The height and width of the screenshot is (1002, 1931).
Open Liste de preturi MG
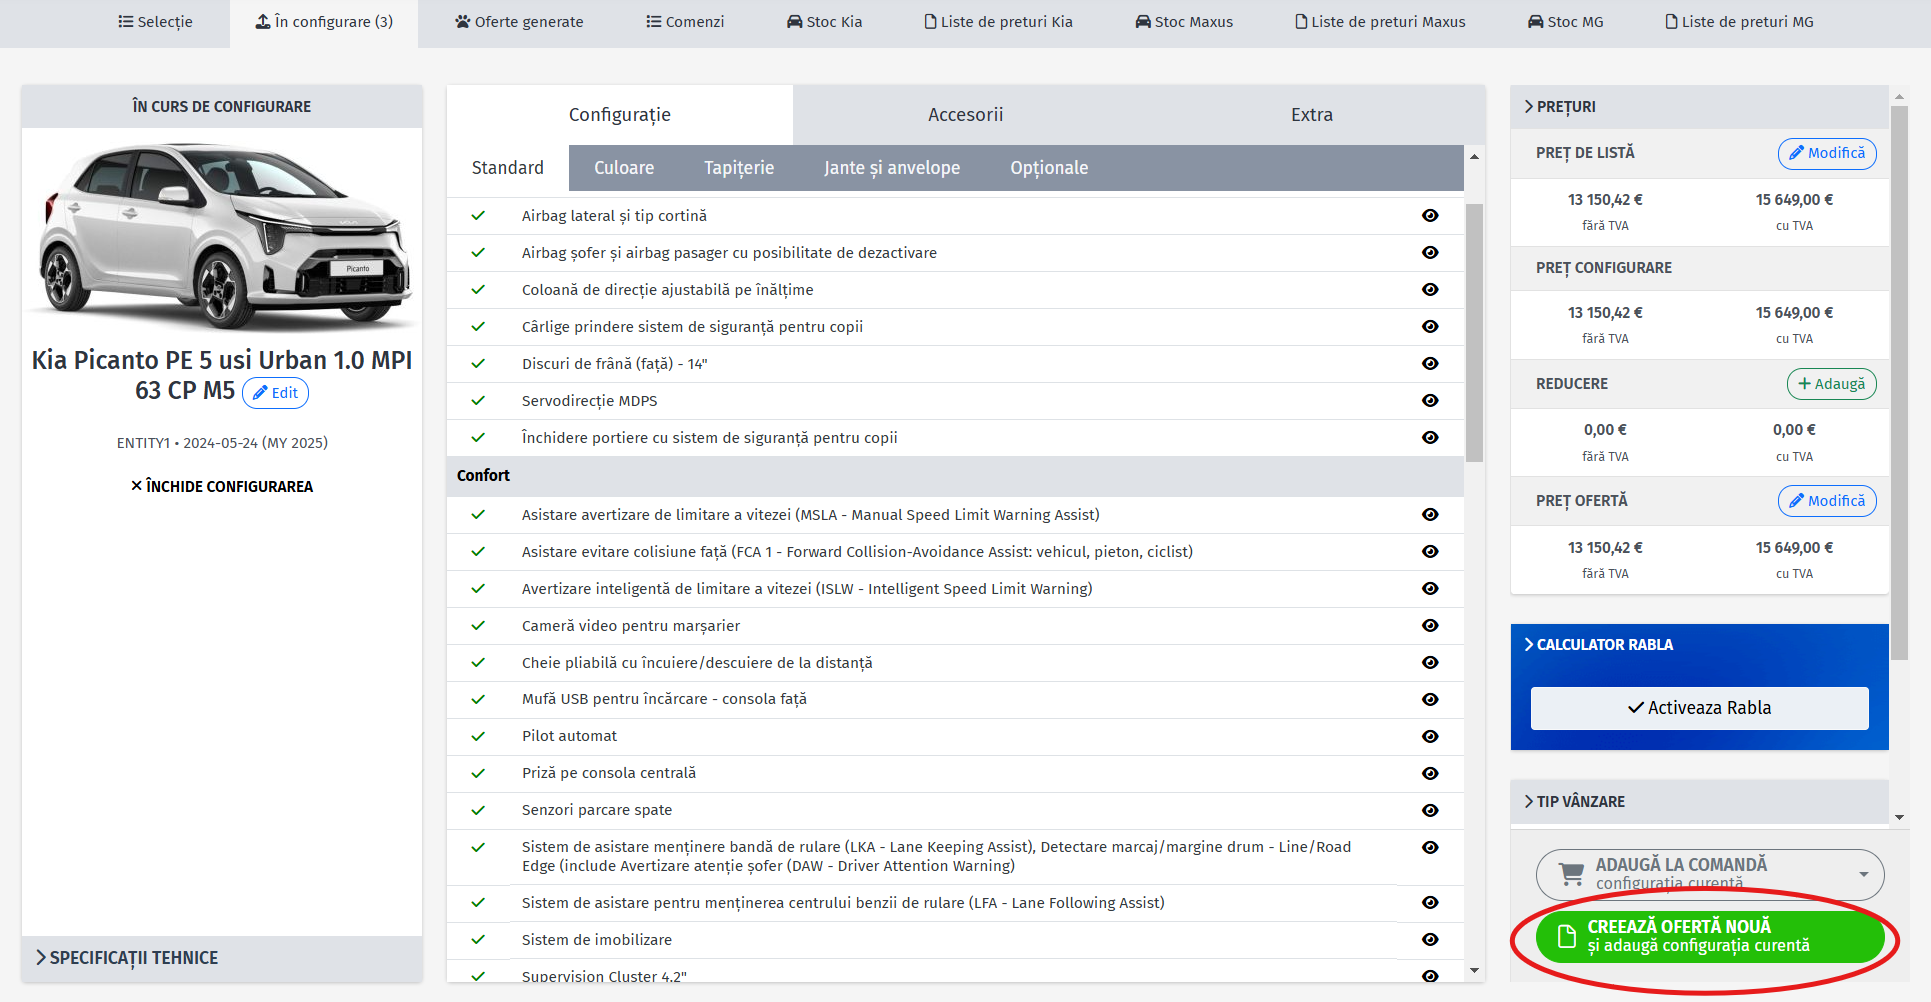1739,22
